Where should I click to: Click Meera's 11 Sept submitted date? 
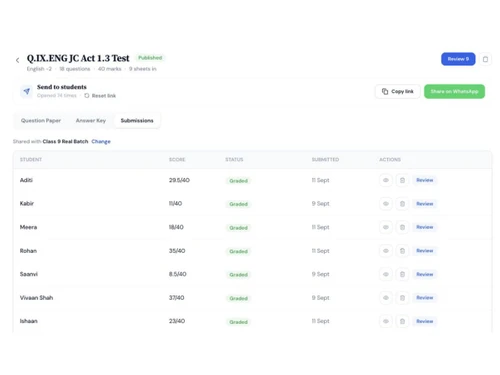click(320, 227)
